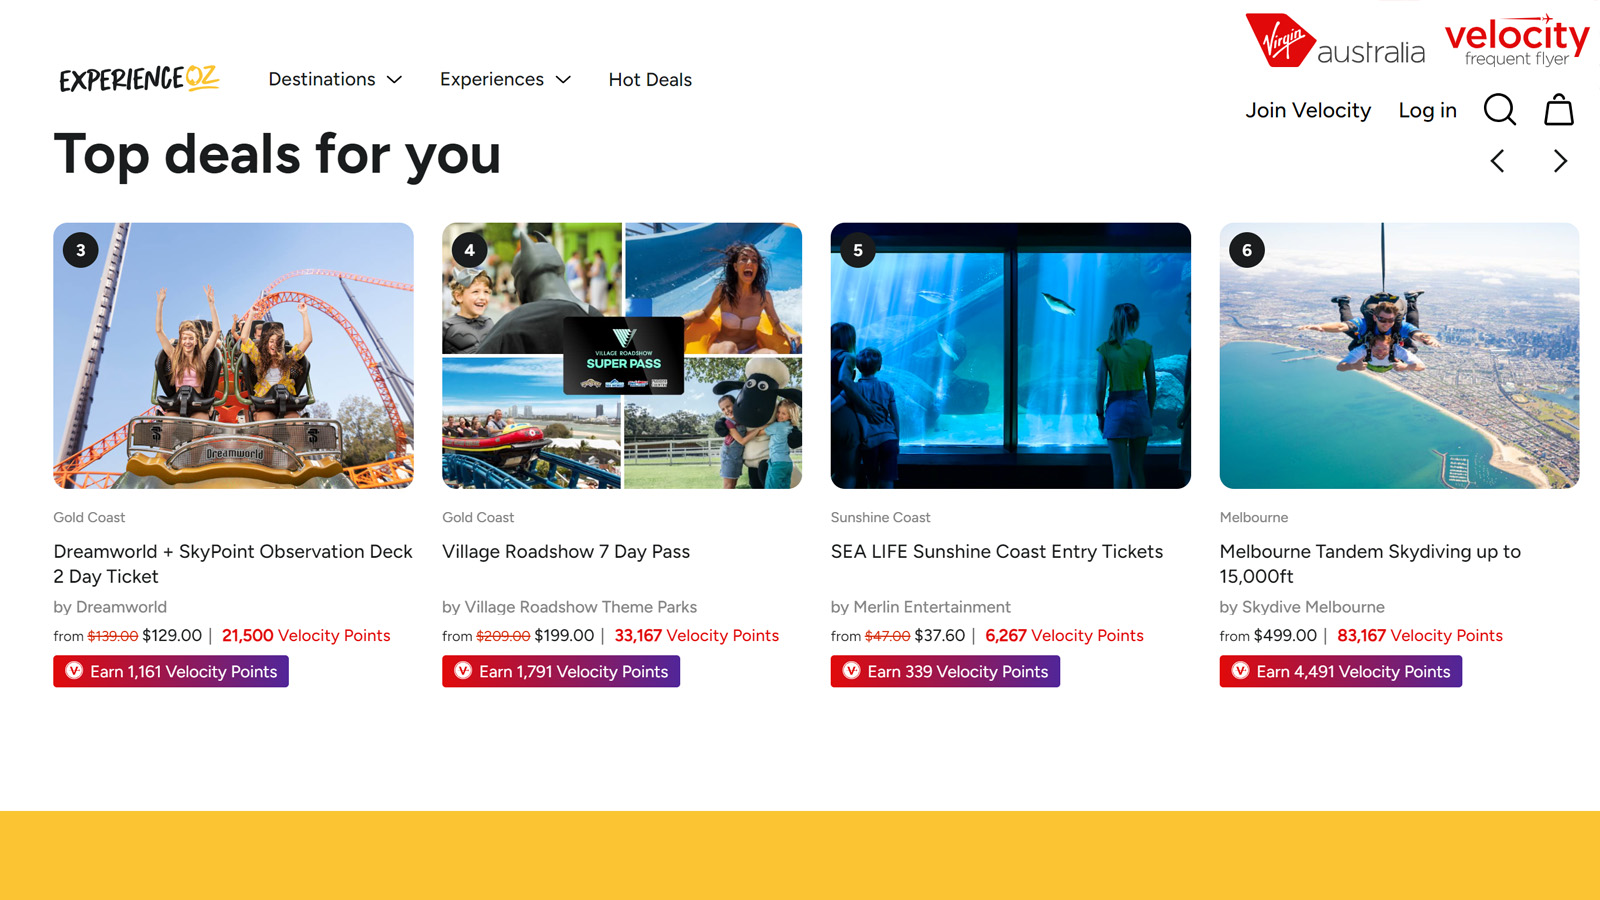Expand the Experiences dropdown menu

(x=505, y=79)
